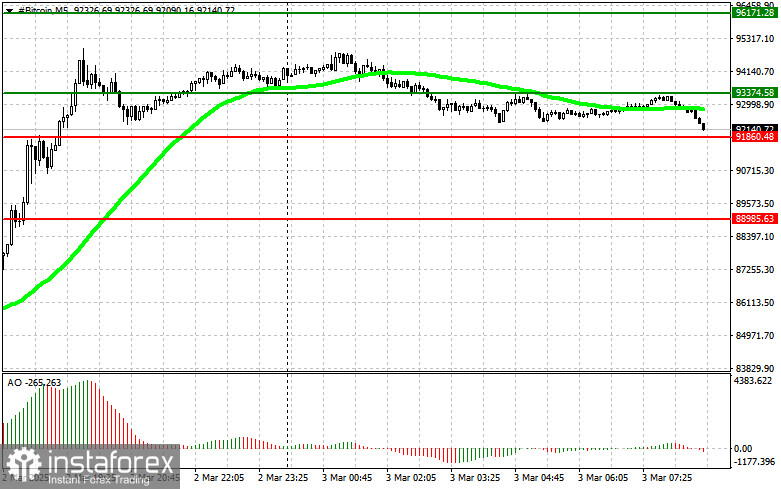
Task: Select the red horizontal line at 88985.63
Action: [x=366, y=219]
